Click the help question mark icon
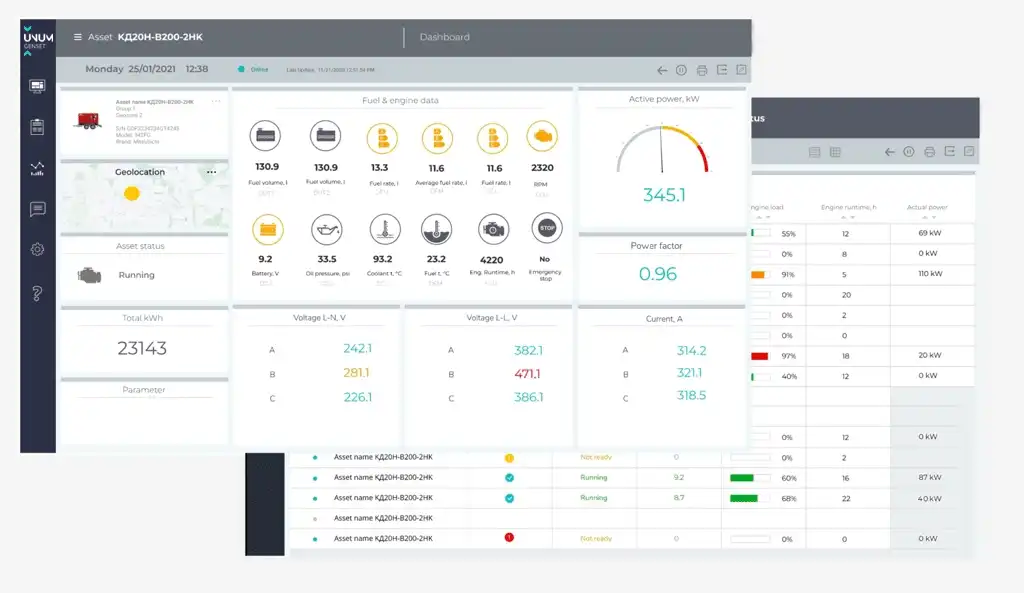This screenshot has height=593, width=1024. click(38, 293)
